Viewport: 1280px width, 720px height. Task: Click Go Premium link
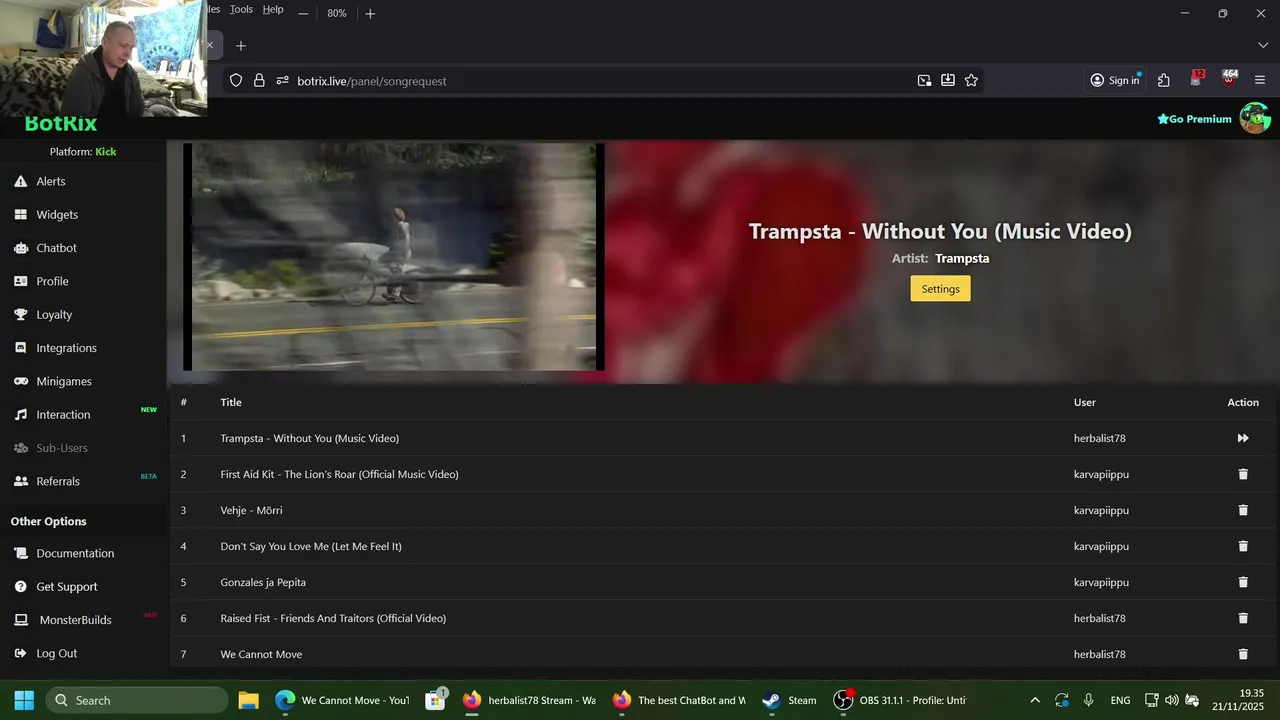click(1194, 119)
